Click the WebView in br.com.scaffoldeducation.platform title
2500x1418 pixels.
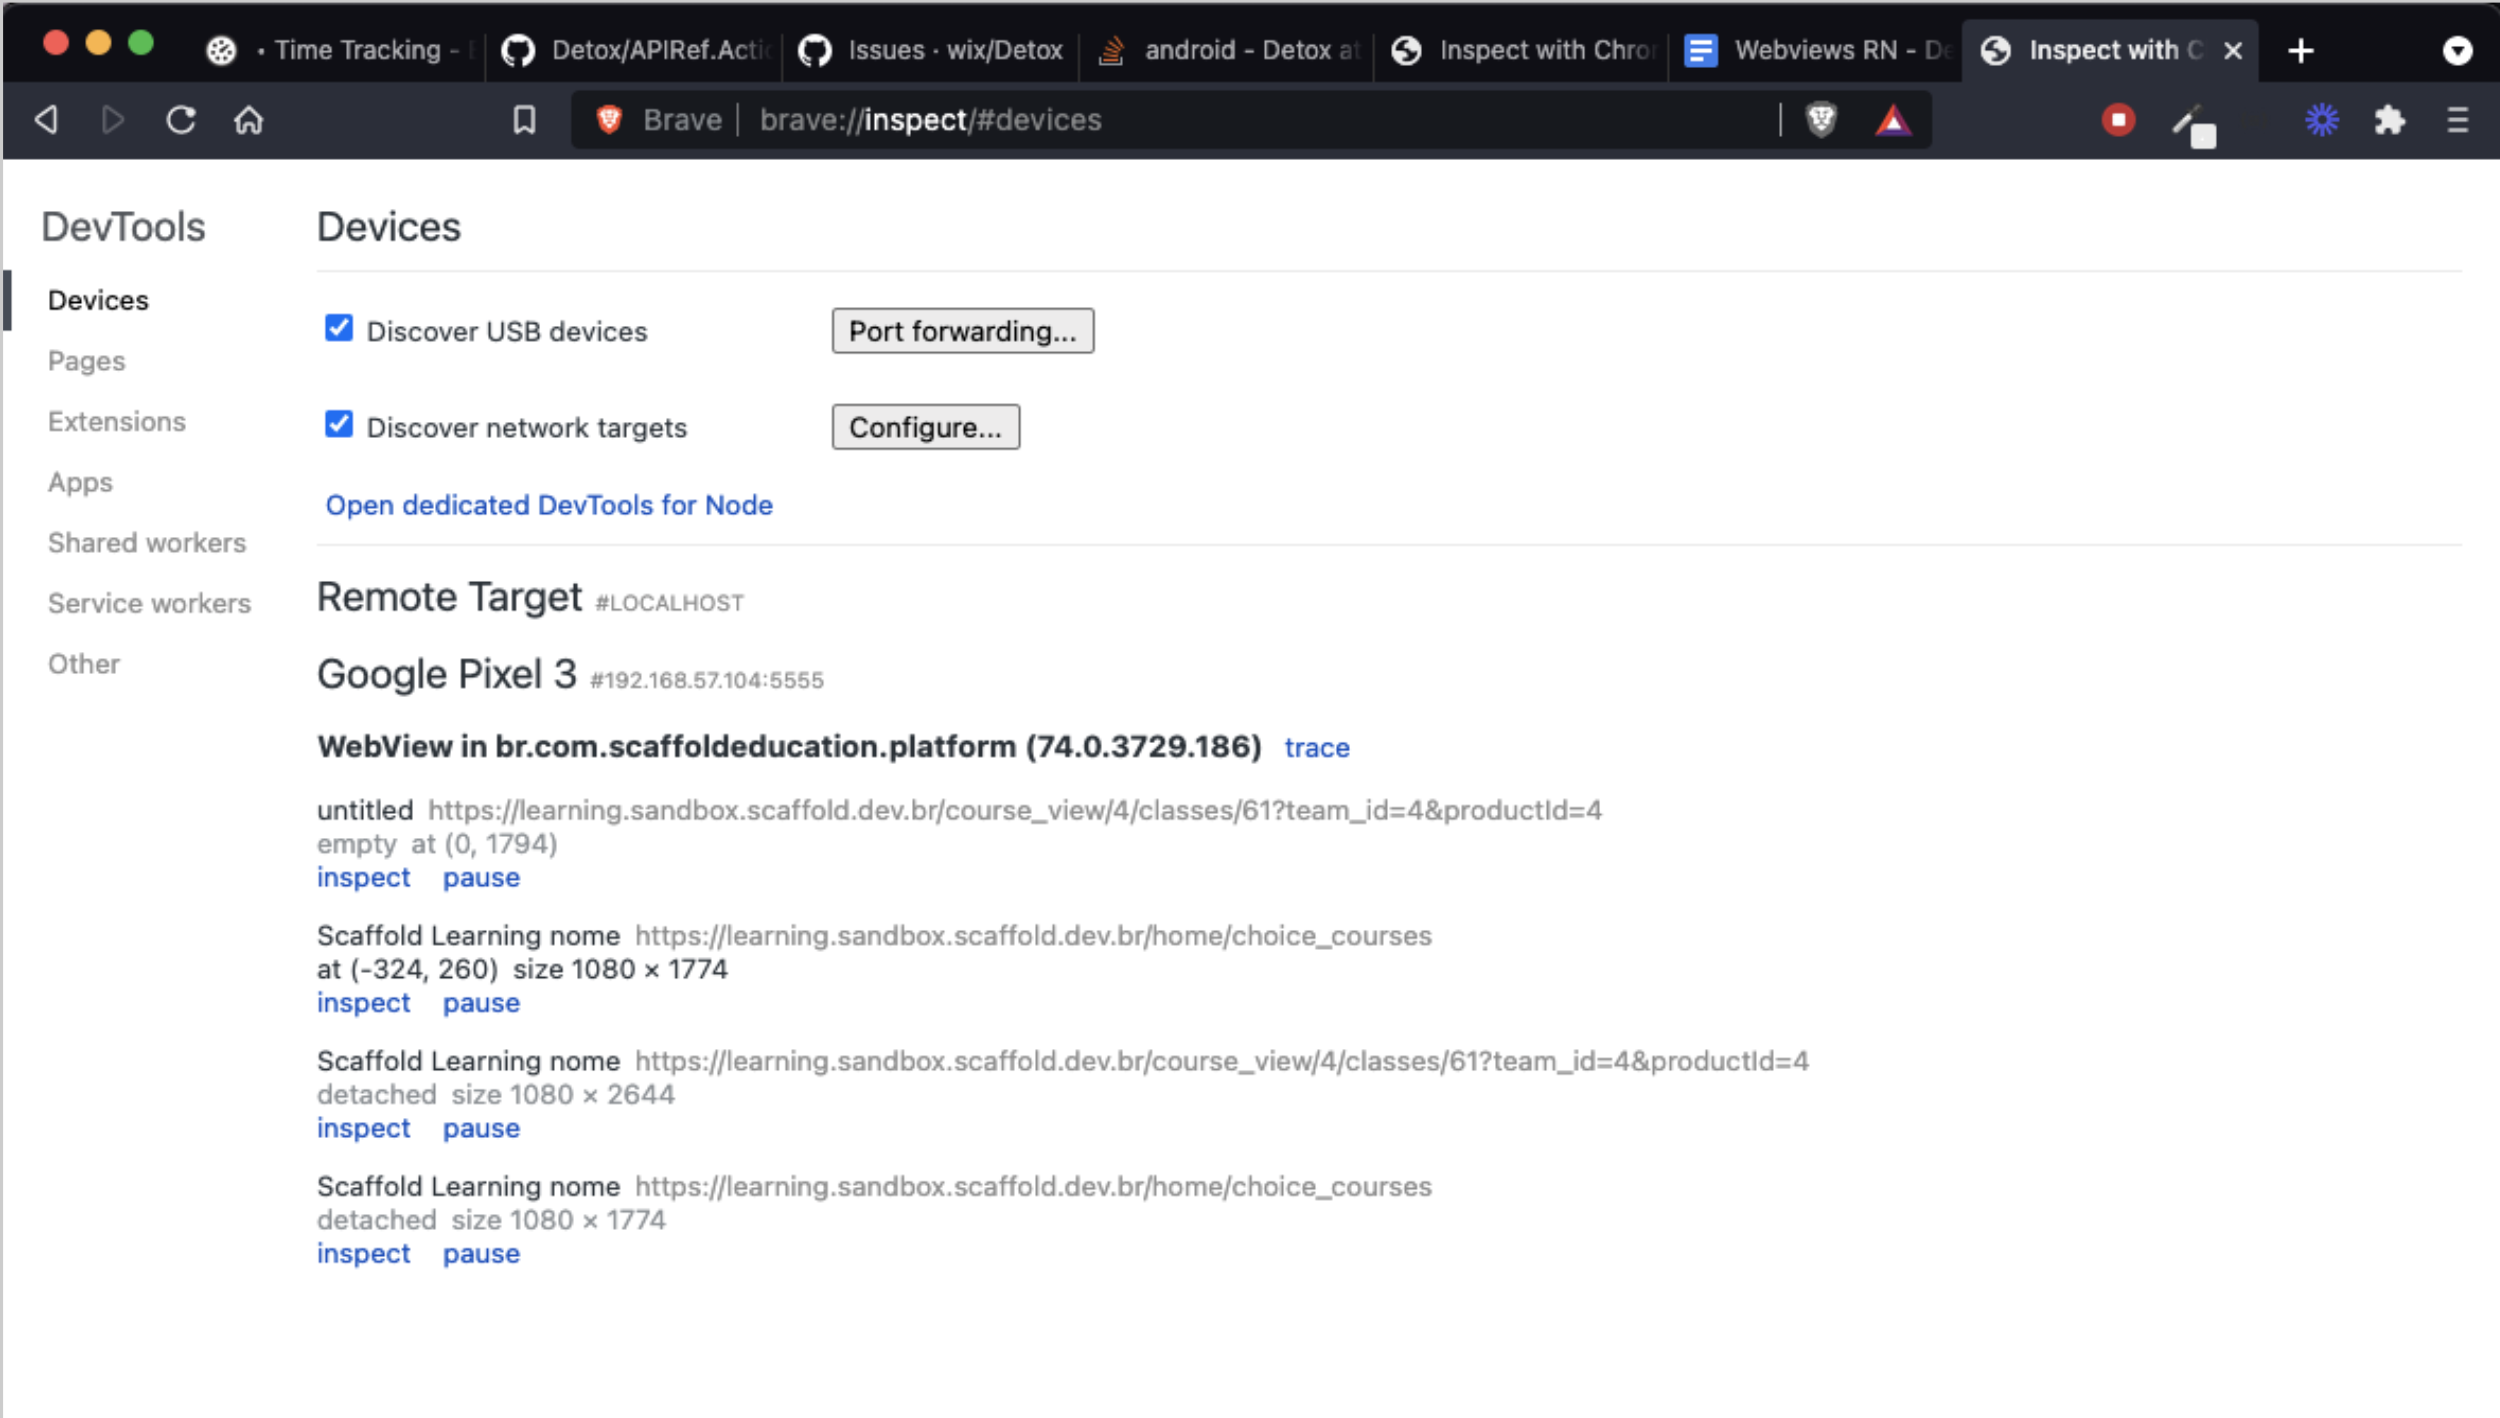[x=789, y=747]
